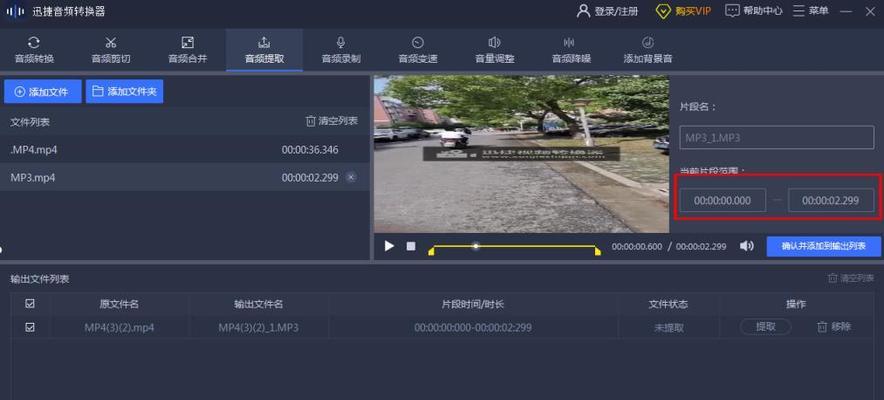
Task: Mute the preview with the speaker icon
Action: pyautogui.click(x=746, y=246)
